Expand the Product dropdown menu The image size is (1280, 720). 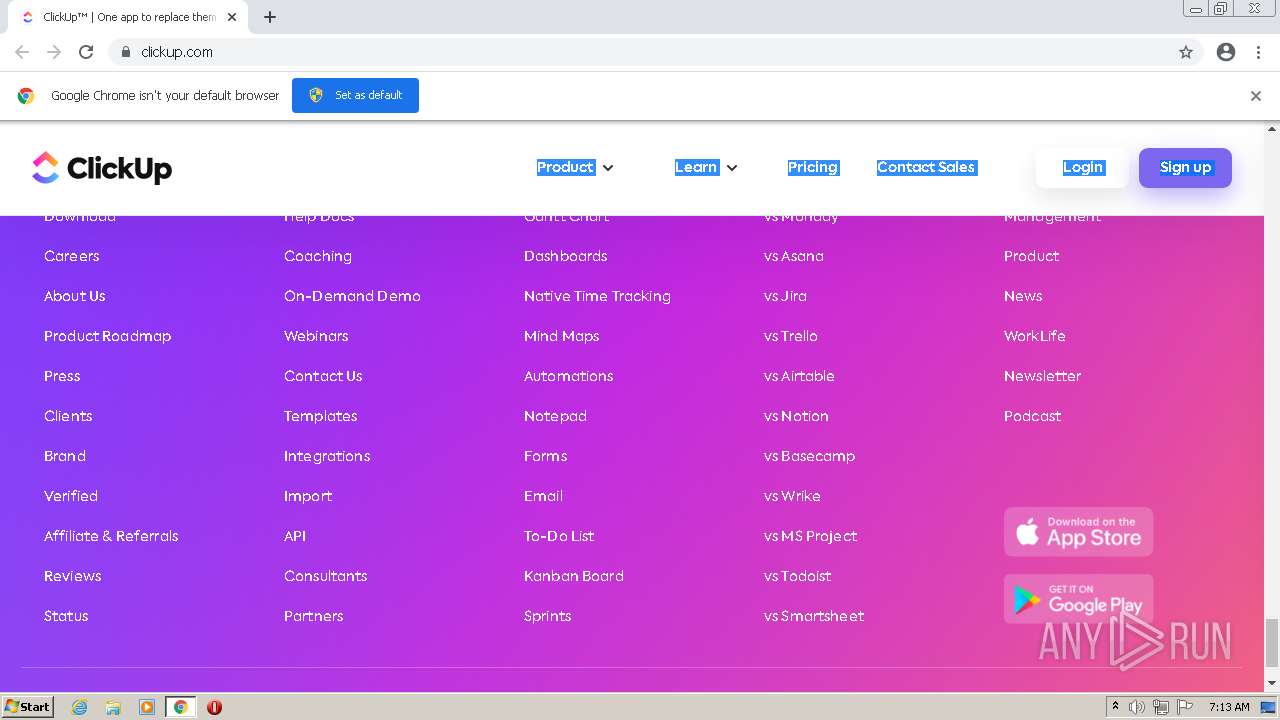575,167
